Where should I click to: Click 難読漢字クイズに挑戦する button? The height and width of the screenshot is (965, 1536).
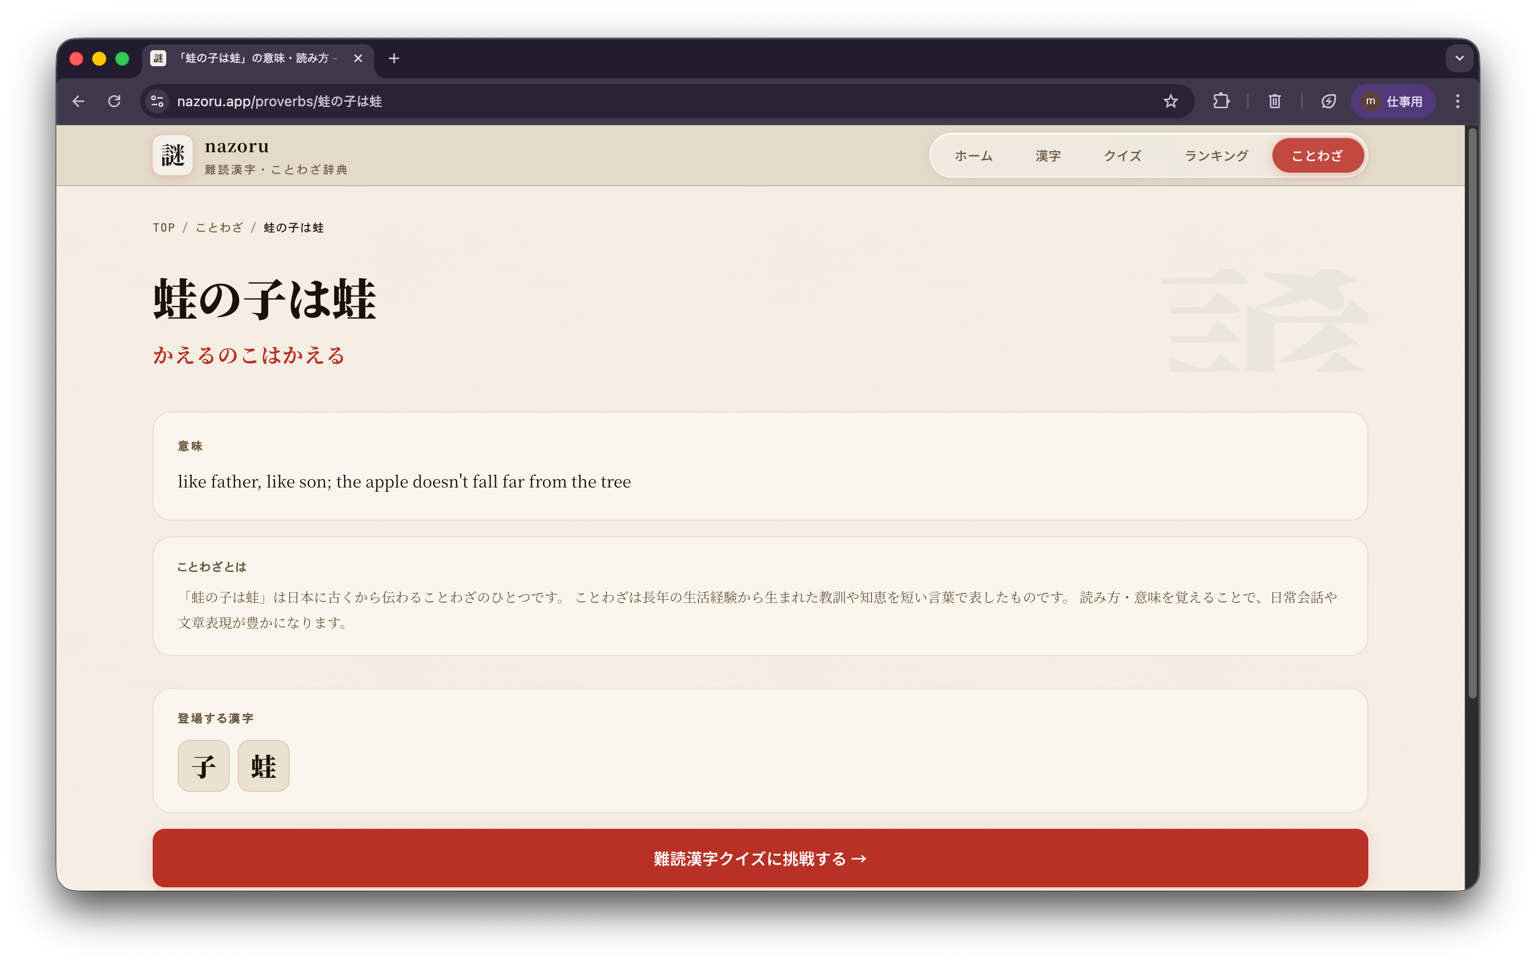click(760, 858)
